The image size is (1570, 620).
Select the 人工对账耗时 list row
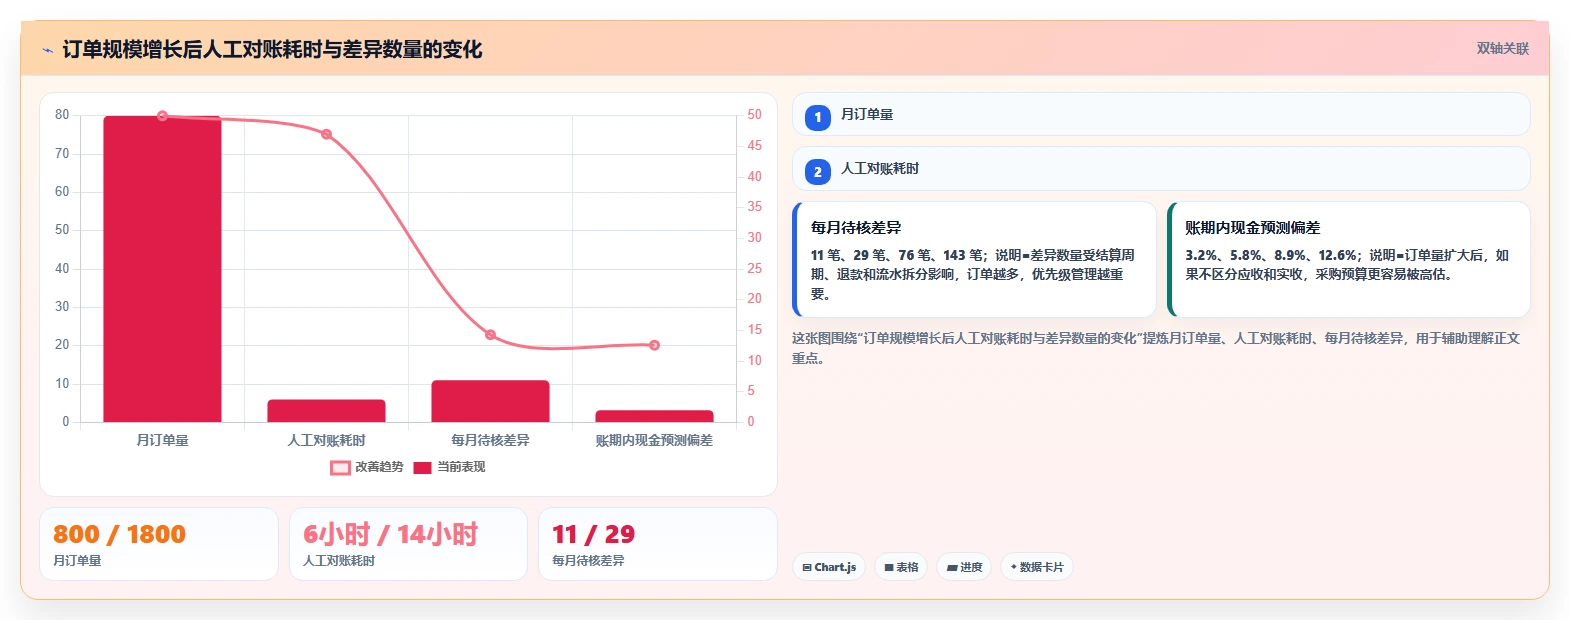pyautogui.click(x=1161, y=168)
